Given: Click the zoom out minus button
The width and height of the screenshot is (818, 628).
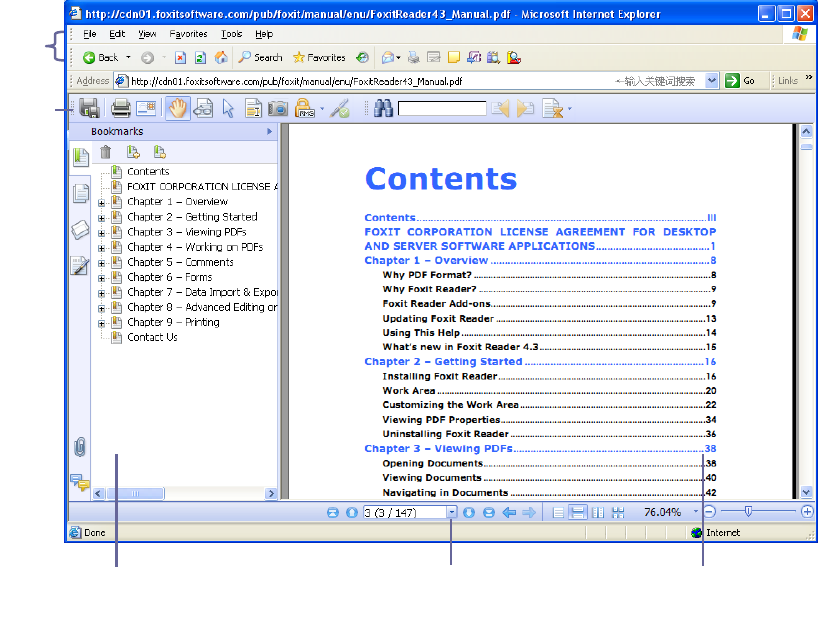Looking at the screenshot, I should coord(709,512).
